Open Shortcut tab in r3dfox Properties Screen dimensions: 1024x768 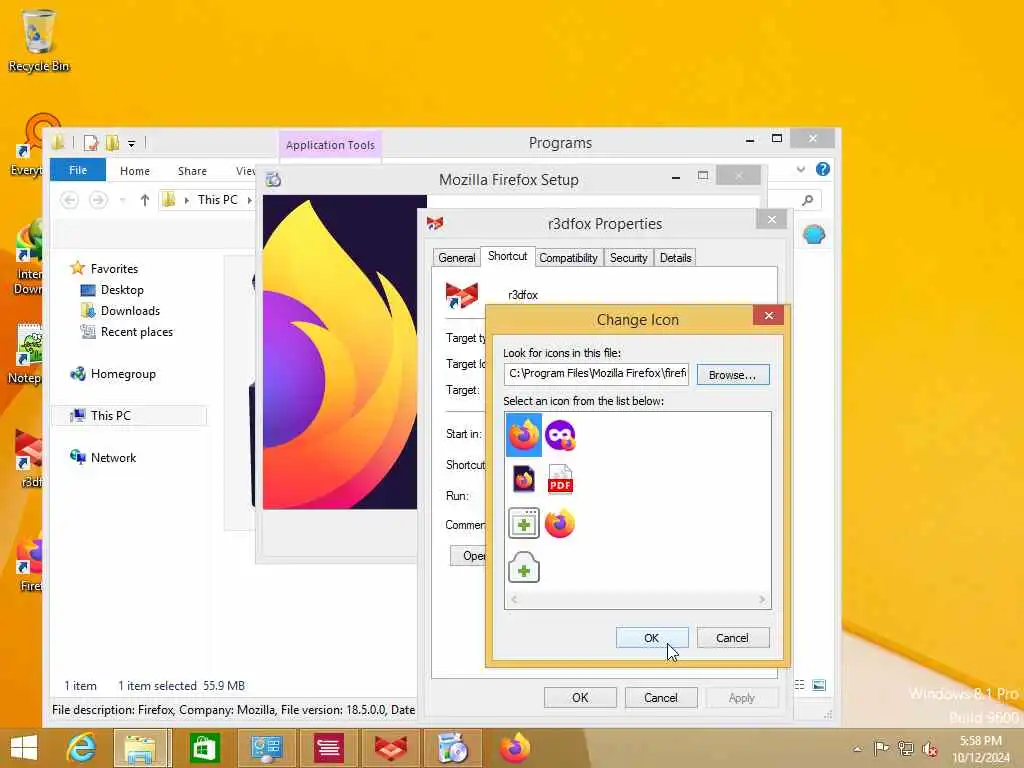pyautogui.click(x=507, y=256)
